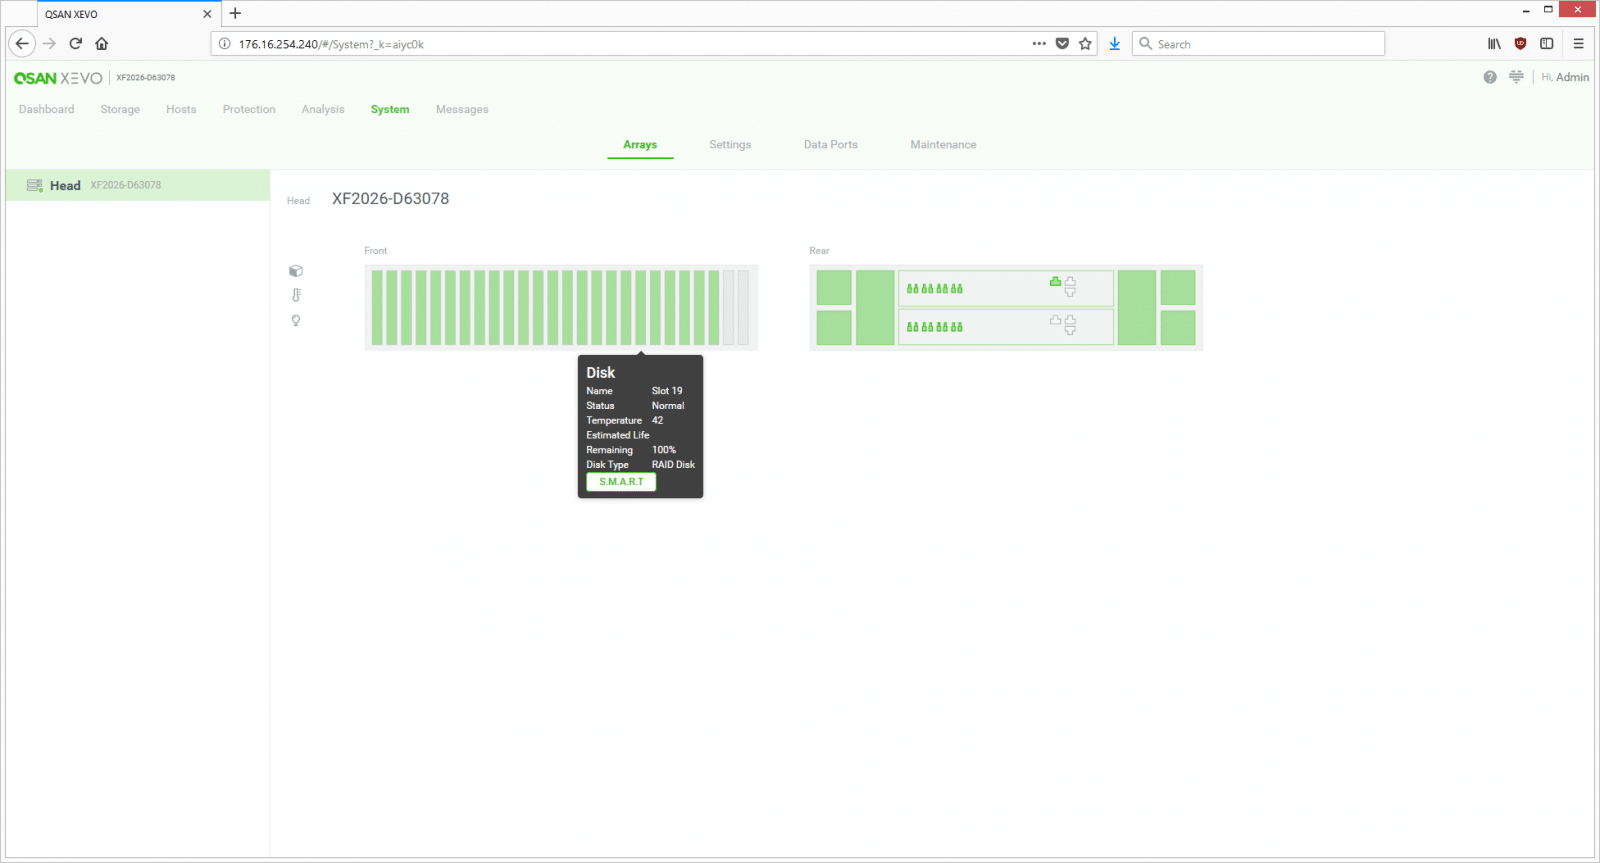Click the XF2026-D63078 heading text

(x=391, y=199)
